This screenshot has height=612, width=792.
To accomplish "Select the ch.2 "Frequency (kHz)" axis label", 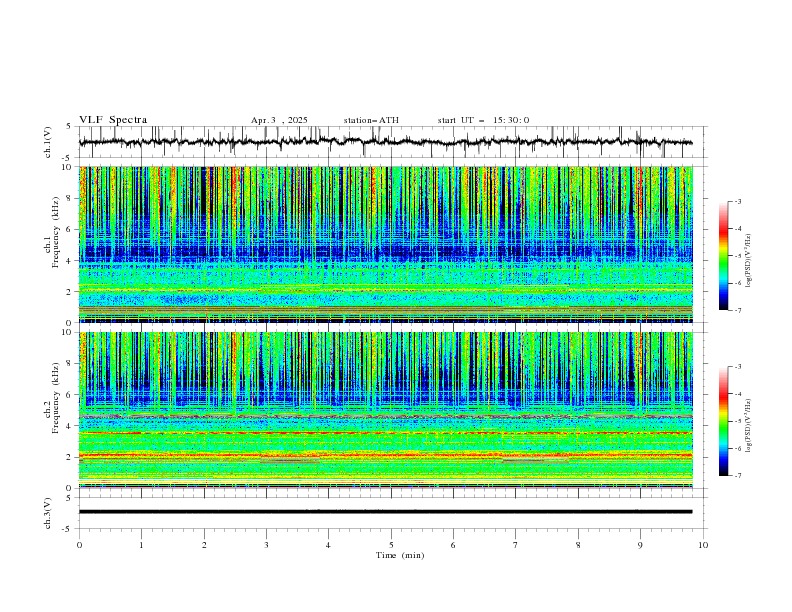I will (x=55, y=397).
